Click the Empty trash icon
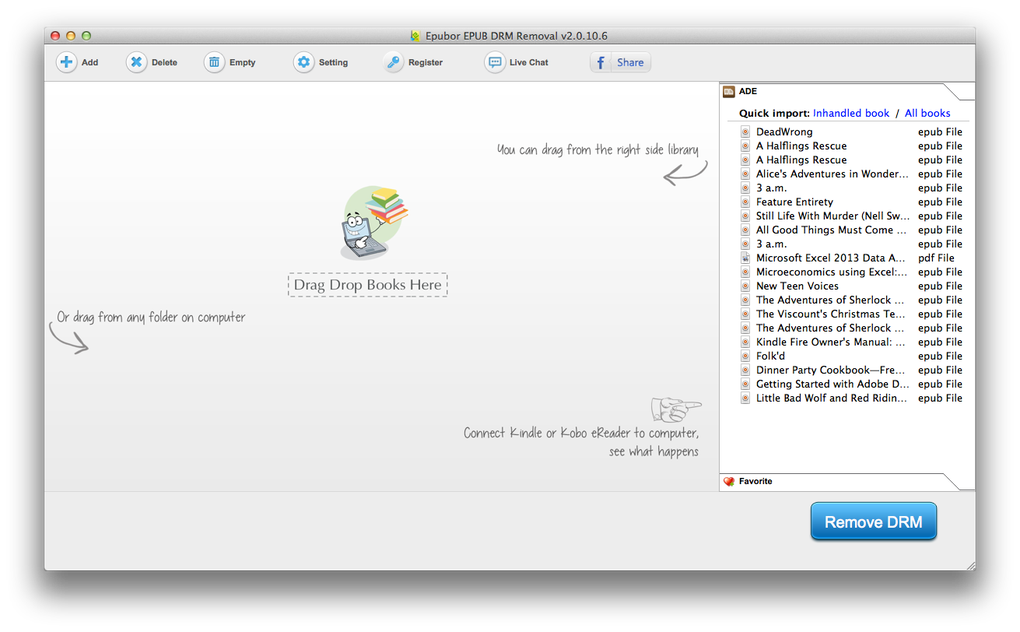This screenshot has width=1020, height=632. click(x=214, y=62)
